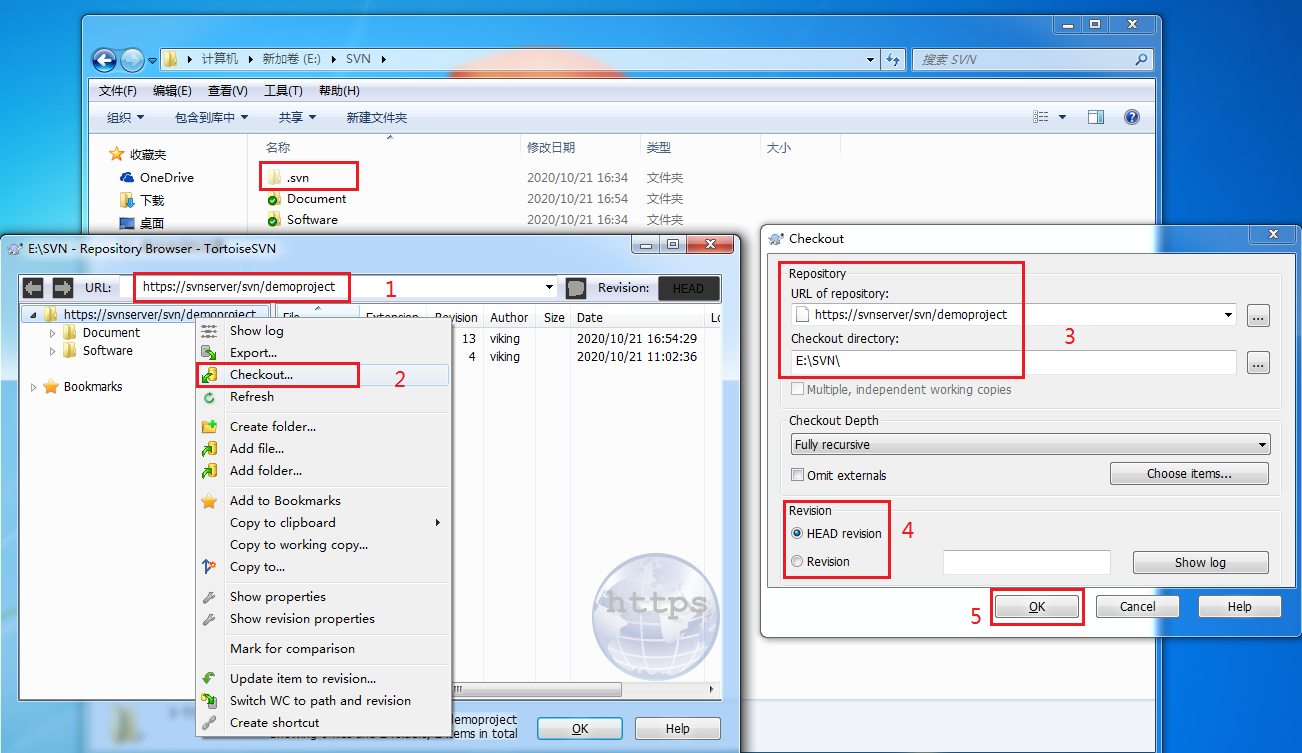Click the Show log button in Checkout

tap(1200, 563)
